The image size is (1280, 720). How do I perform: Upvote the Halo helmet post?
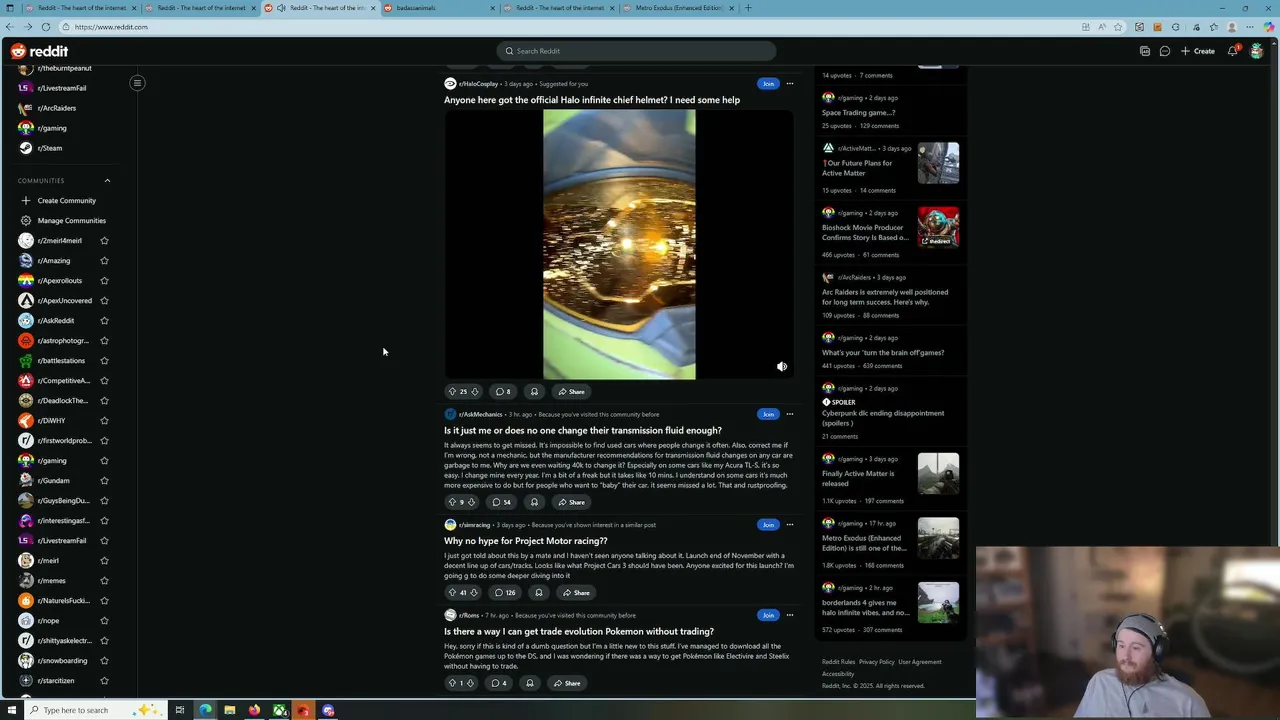(452, 392)
